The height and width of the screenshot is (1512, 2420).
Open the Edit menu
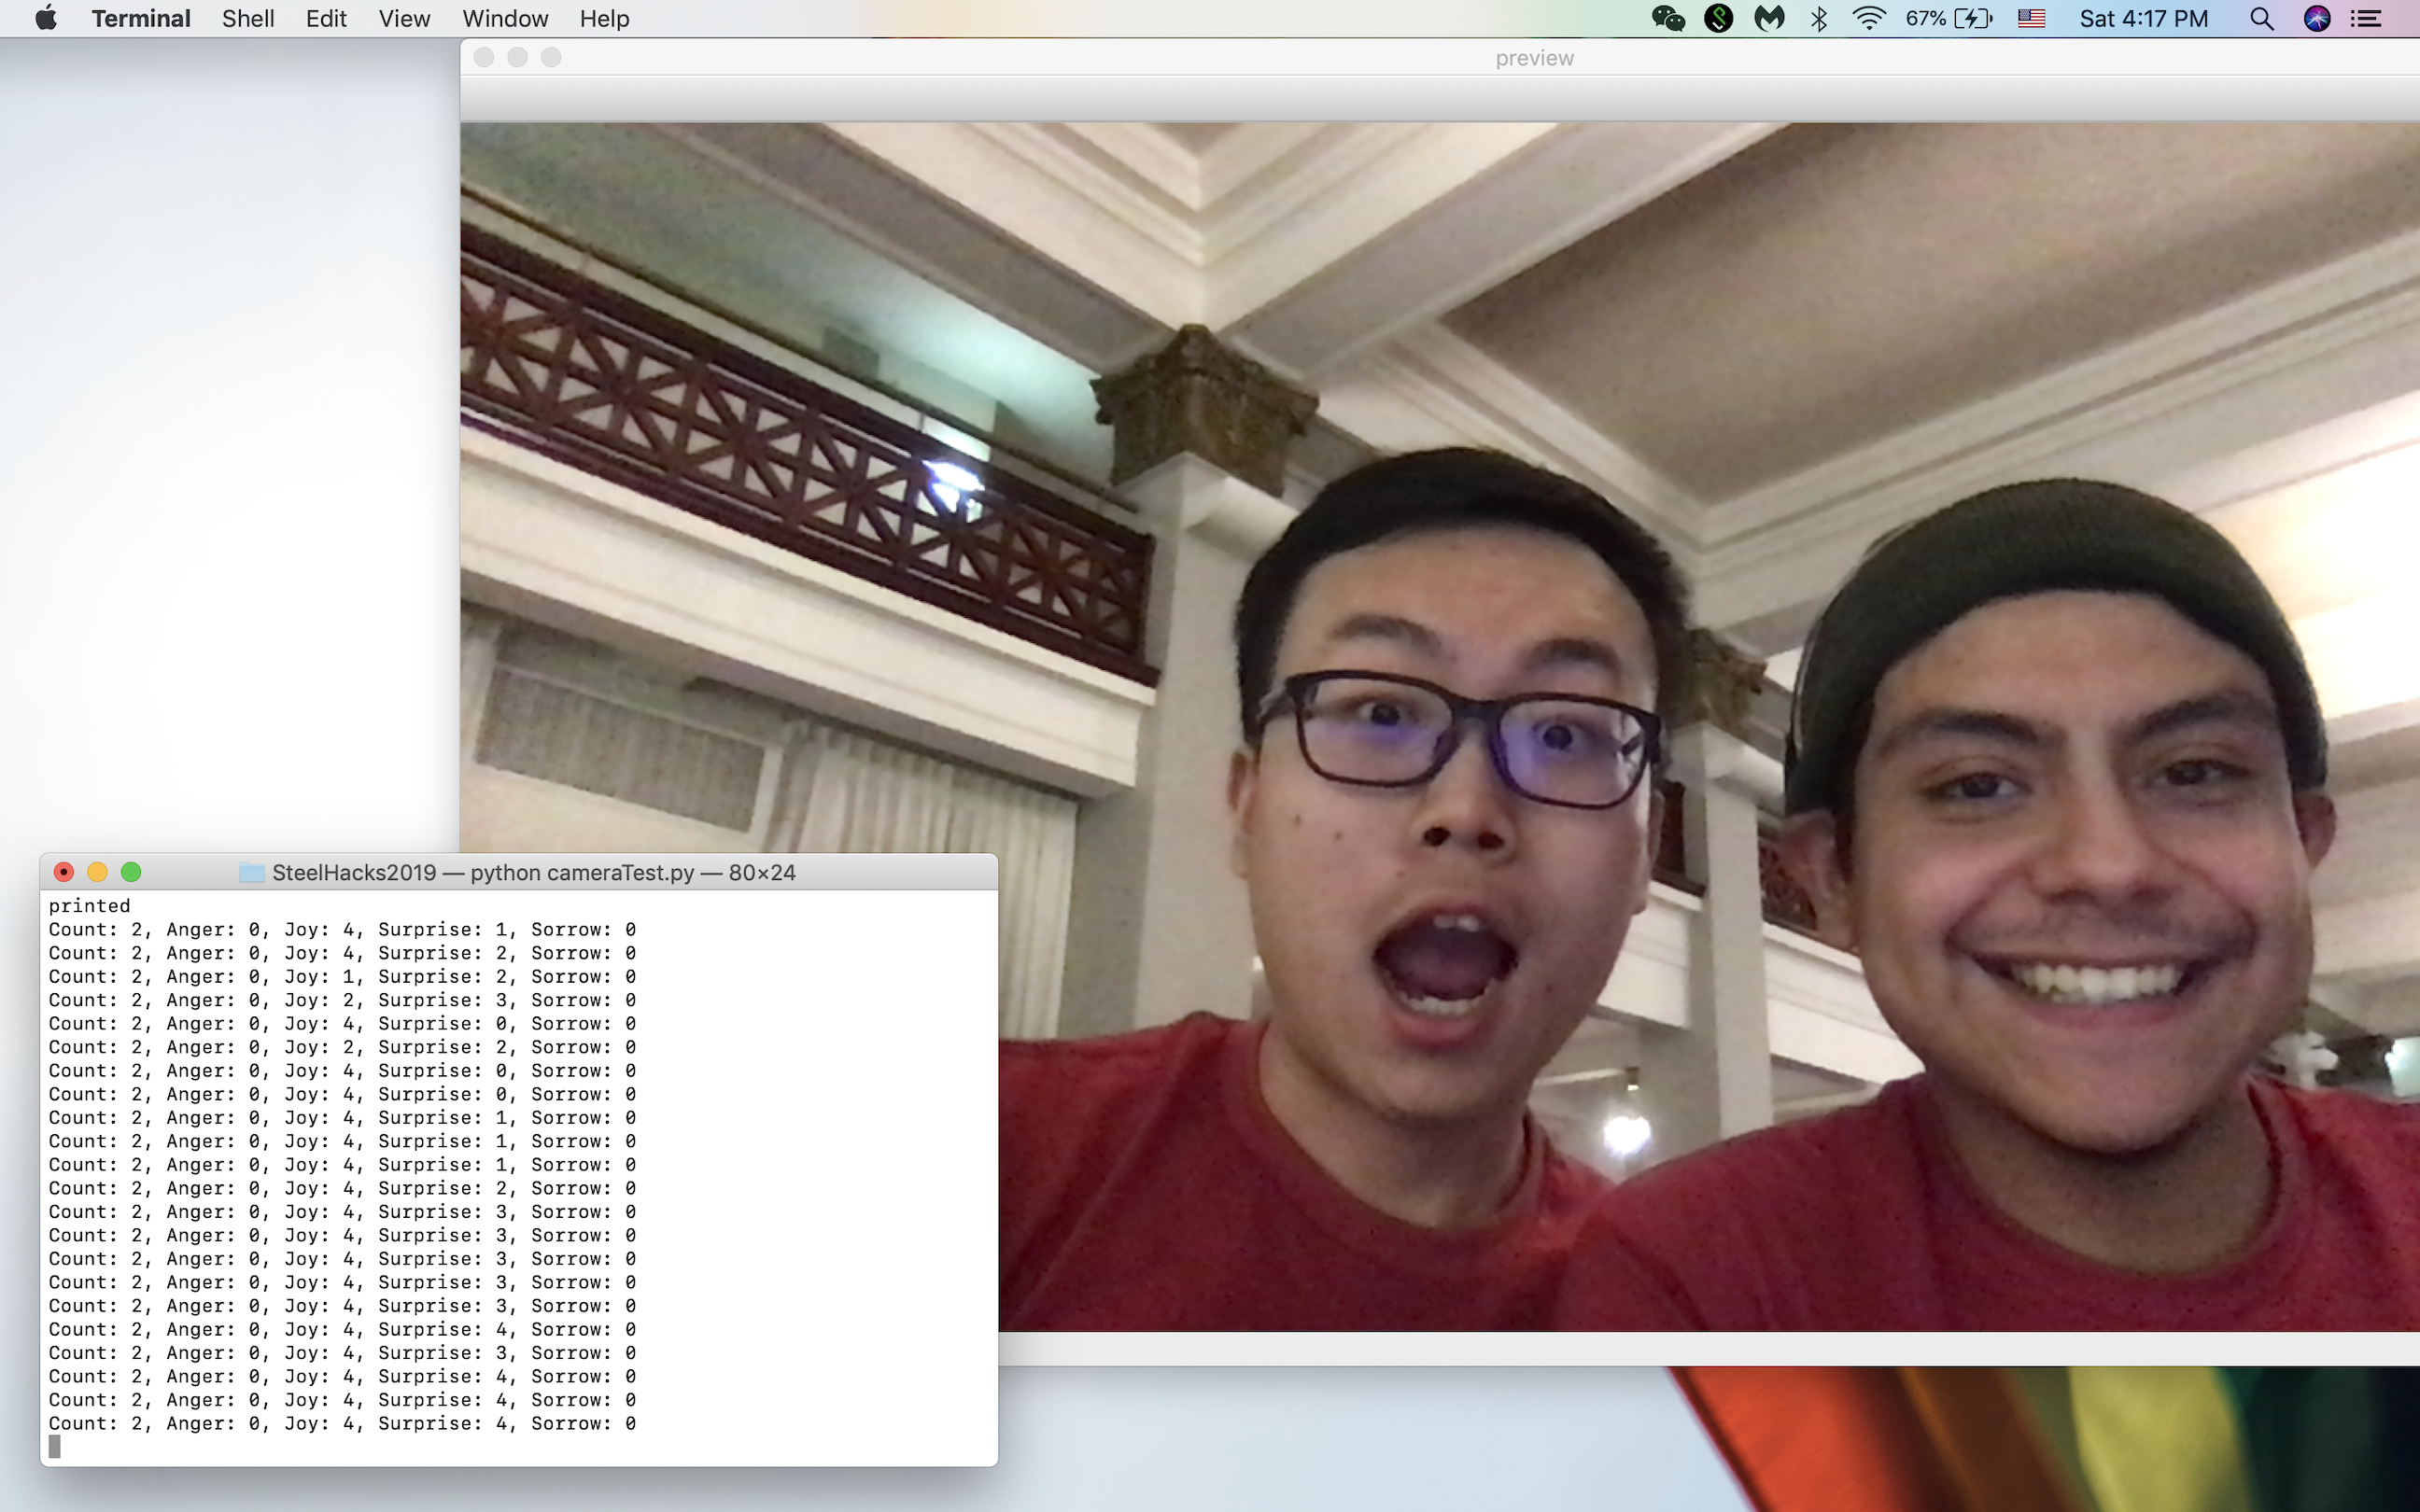pyautogui.click(x=326, y=18)
